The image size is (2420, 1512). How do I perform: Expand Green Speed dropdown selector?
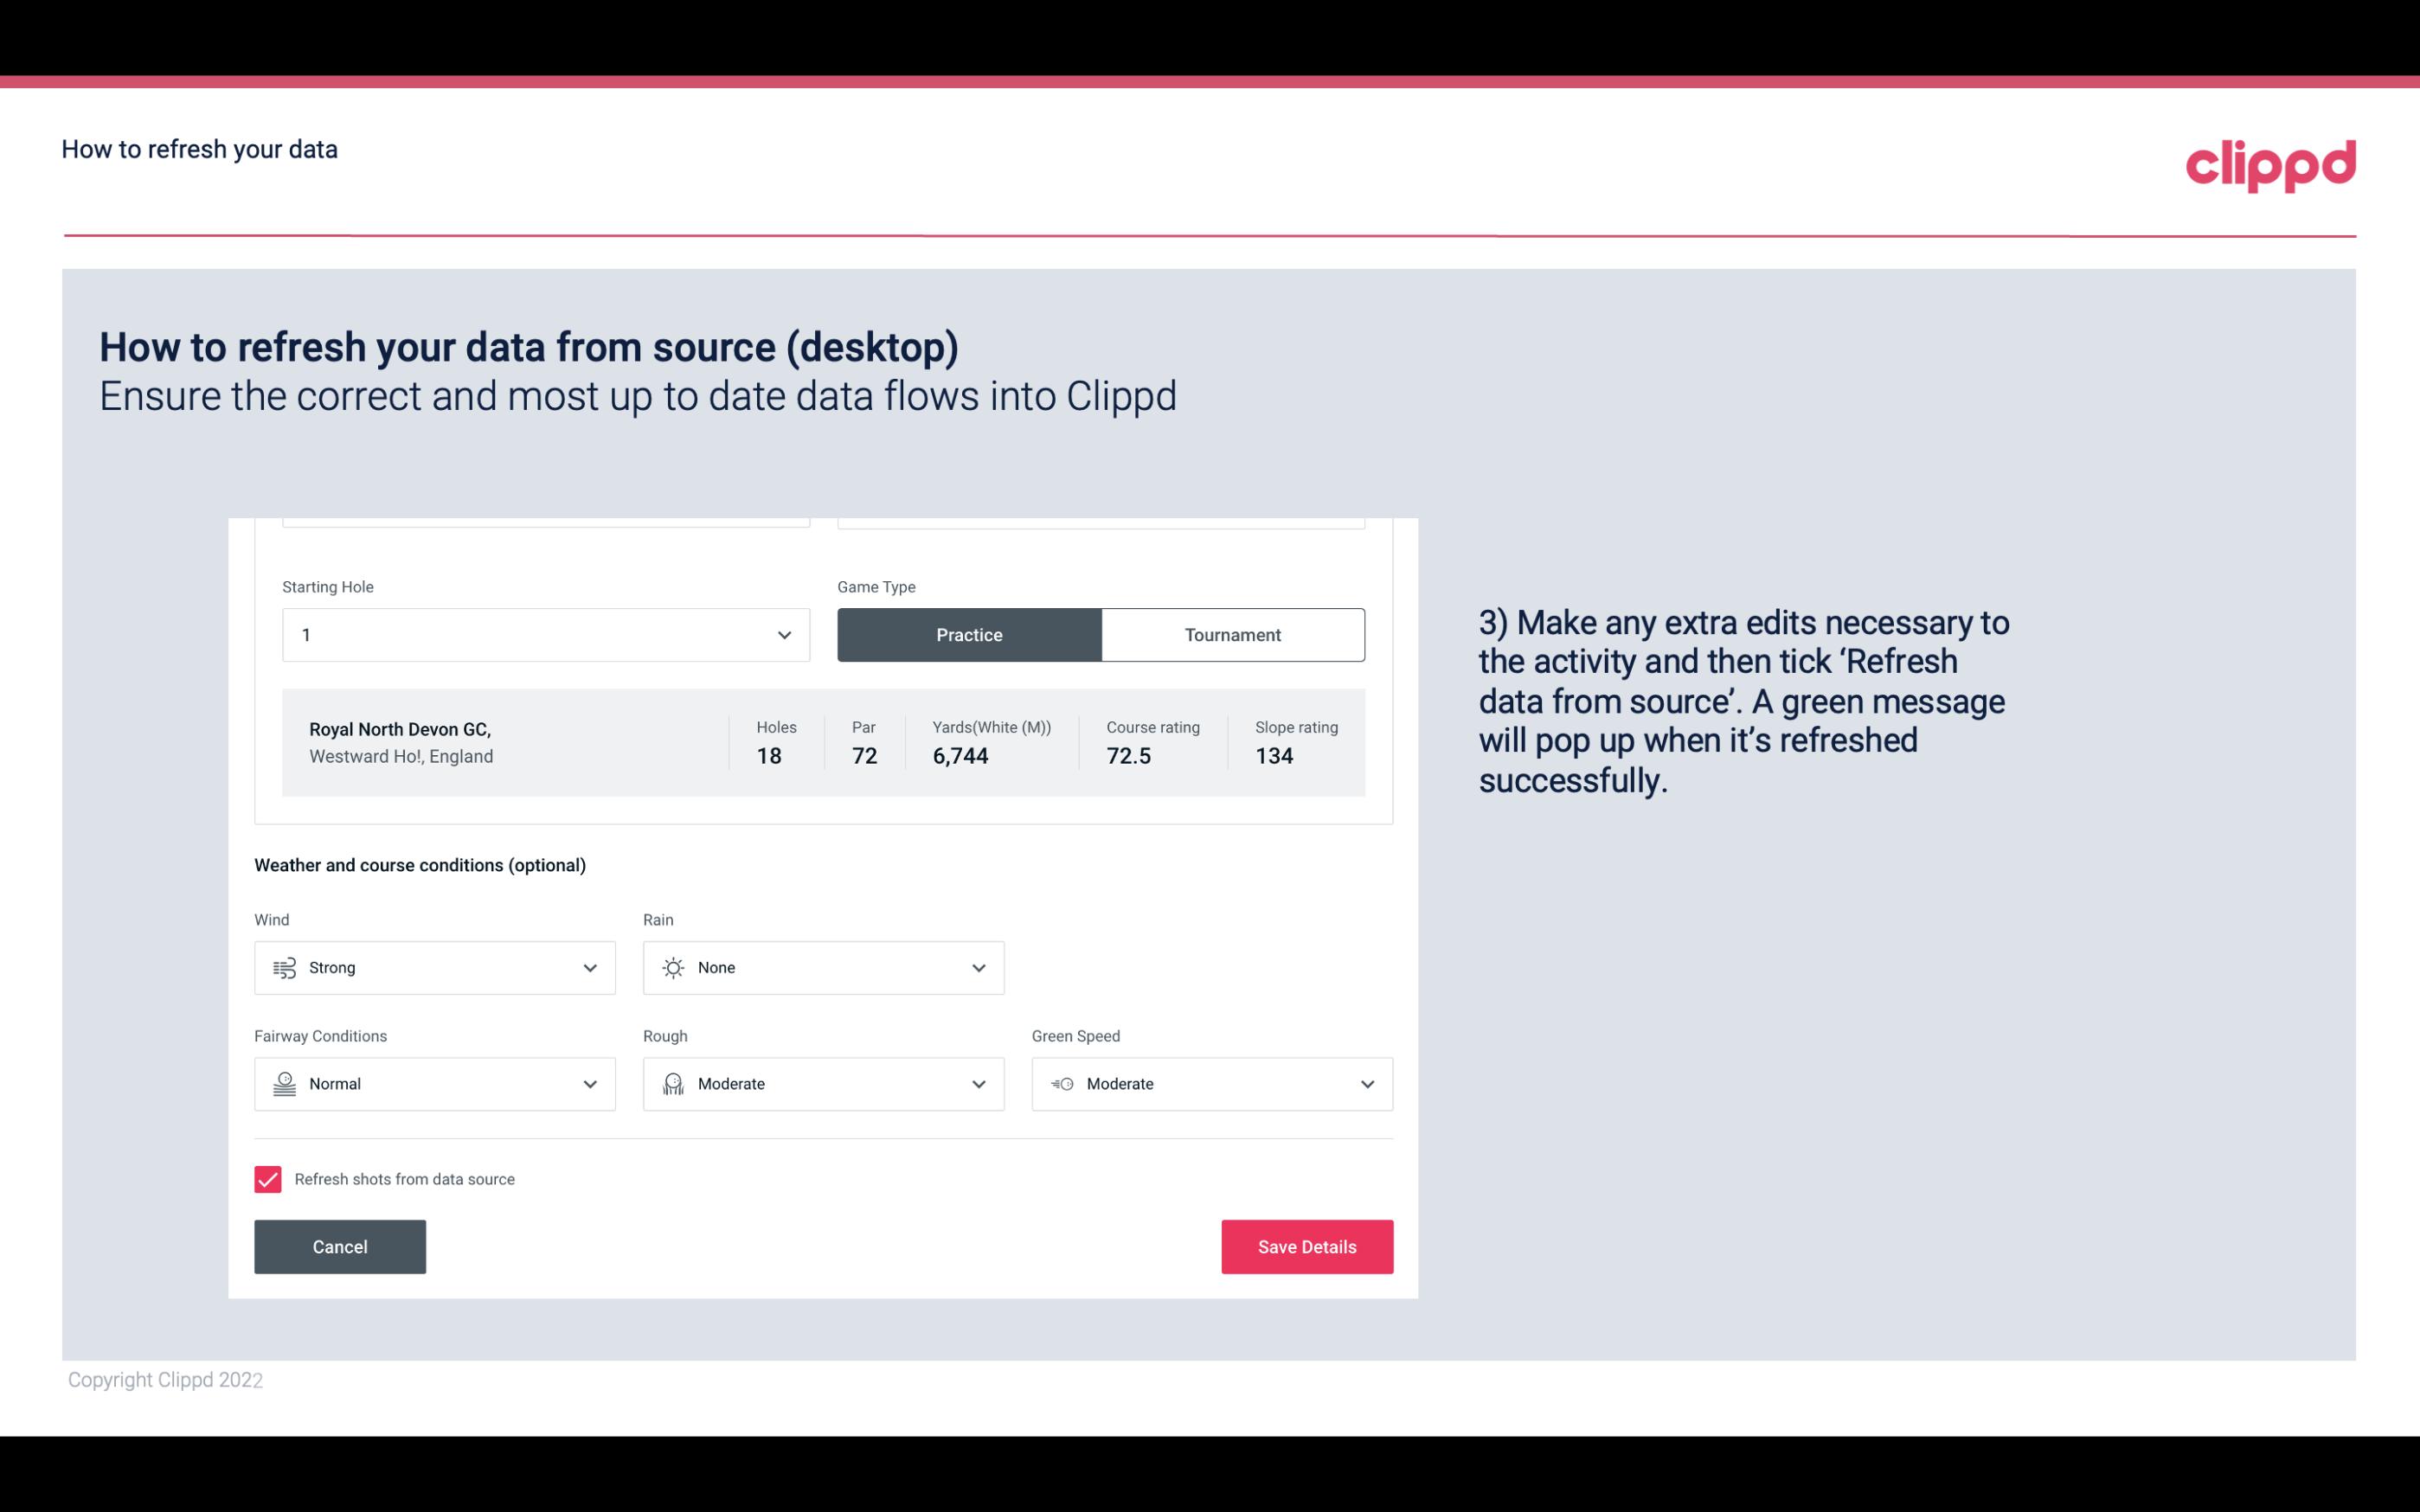(x=1368, y=1084)
